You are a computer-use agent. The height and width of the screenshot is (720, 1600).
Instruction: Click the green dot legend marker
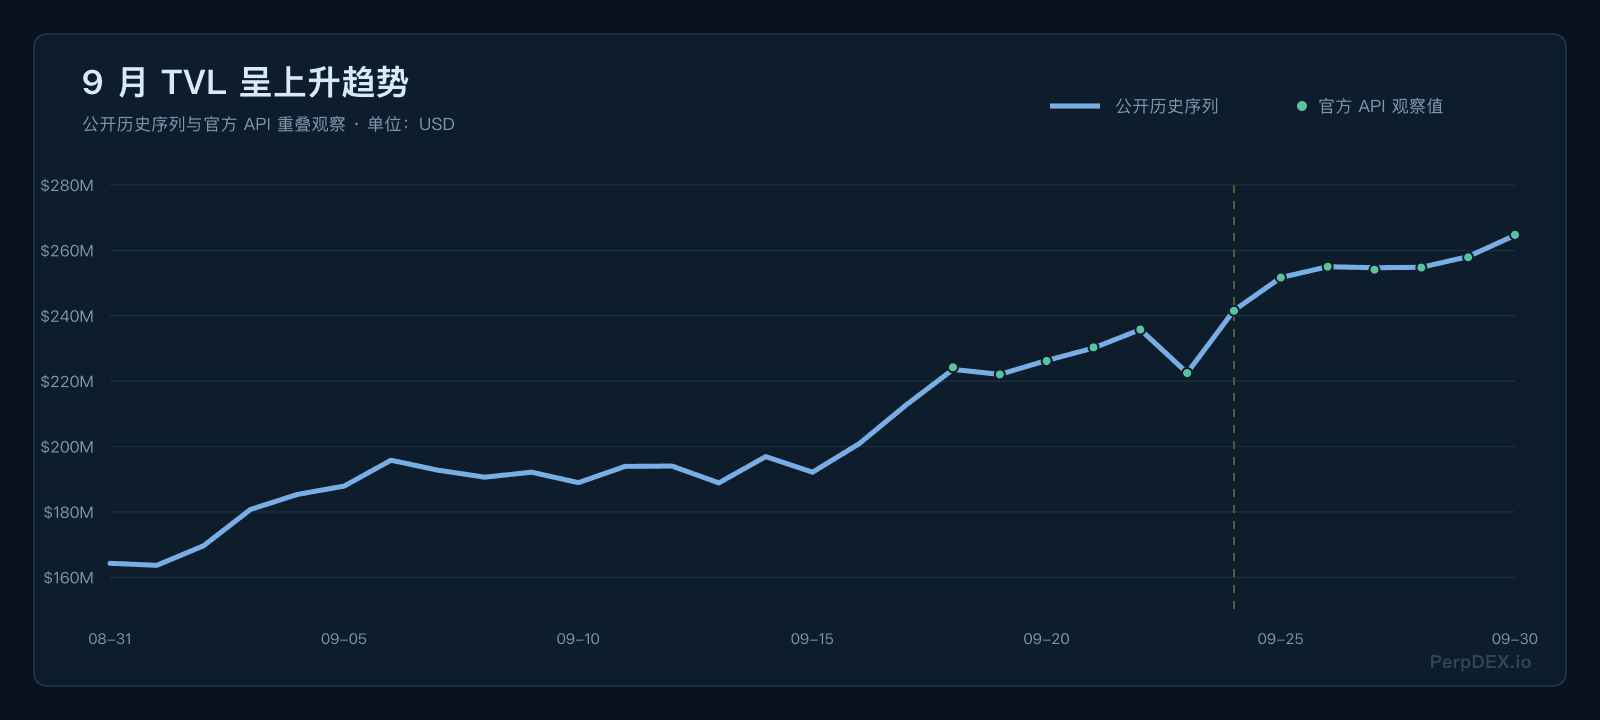click(x=1301, y=106)
